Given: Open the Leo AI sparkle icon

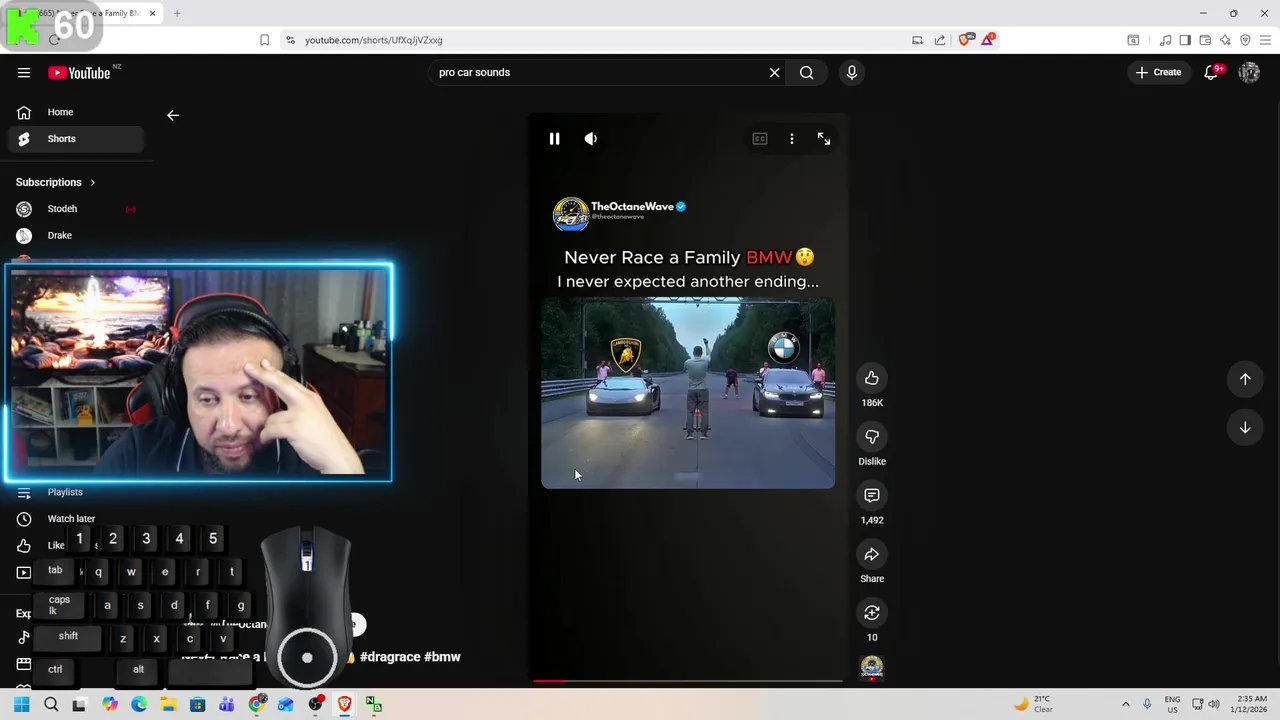Looking at the screenshot, I should click(x=1225, y=40).
